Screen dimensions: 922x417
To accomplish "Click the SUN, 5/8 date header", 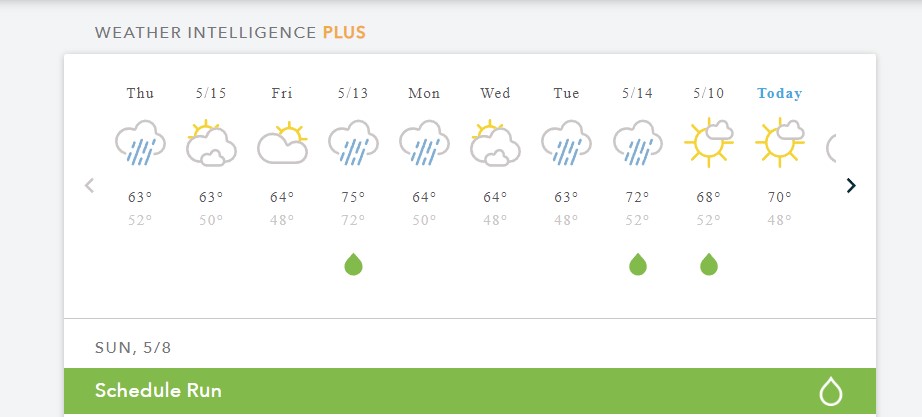I will click(x=133, y=348).
